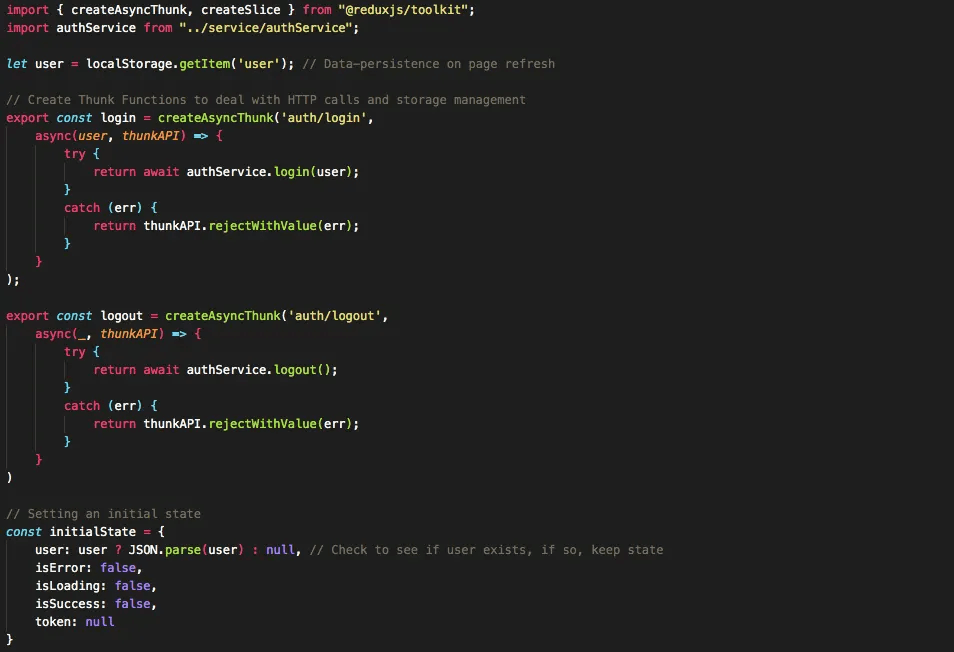Click the authService.login(user) call
The image size is (954, 652).
272,172
